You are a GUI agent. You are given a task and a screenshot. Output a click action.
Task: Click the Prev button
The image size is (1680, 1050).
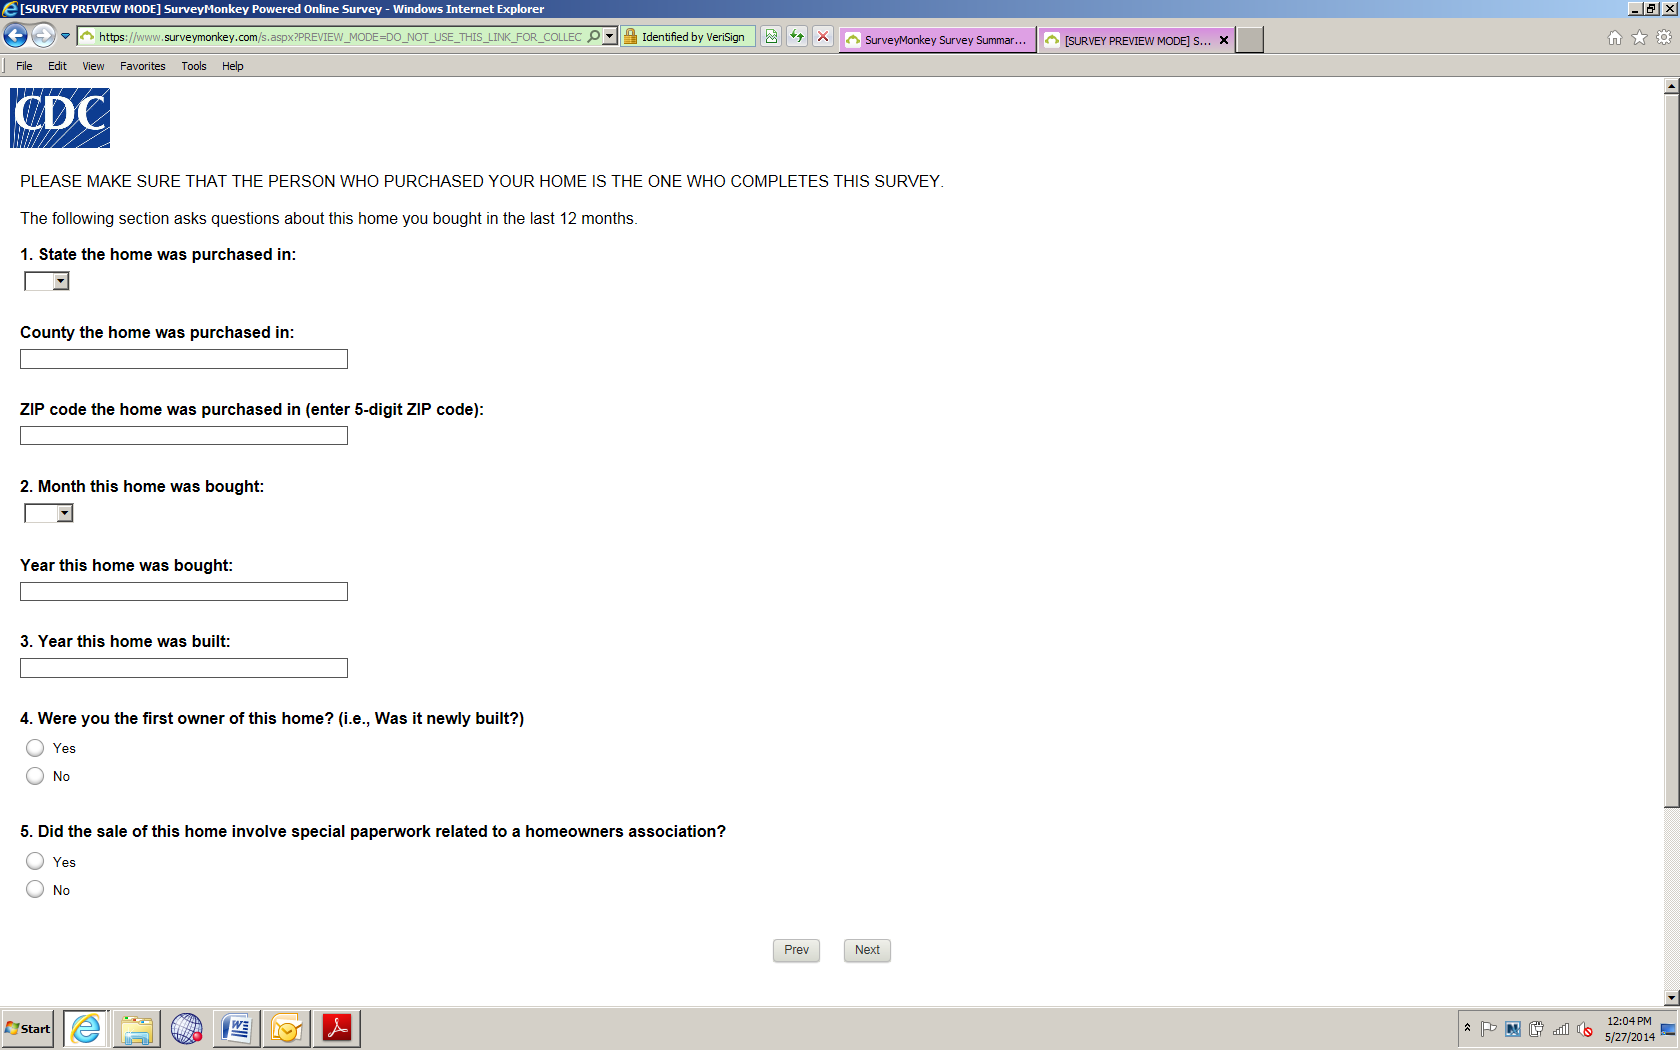pyautogui.click(x=796, y=950)
